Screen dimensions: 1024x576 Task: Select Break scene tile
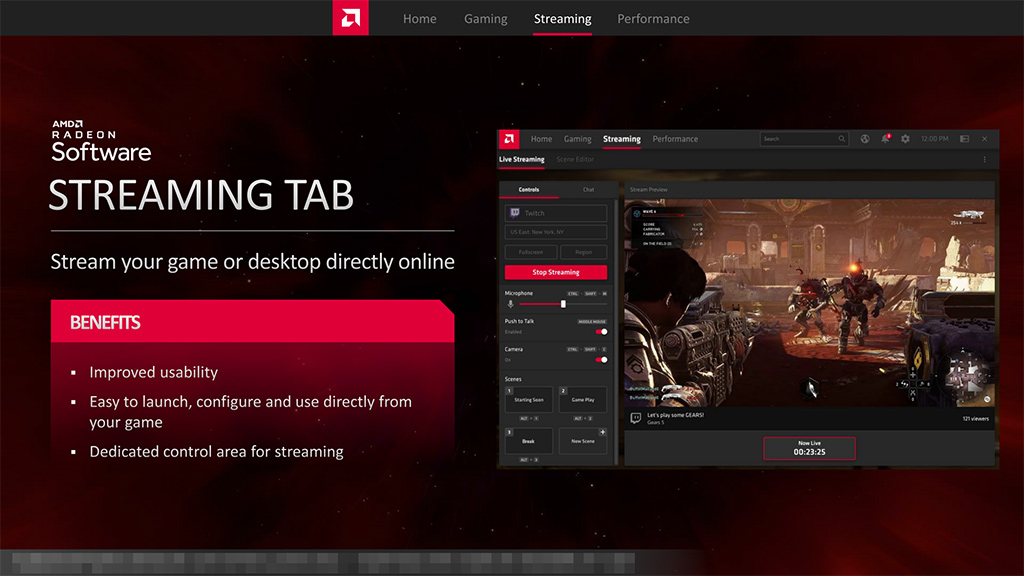coord(528,441)
